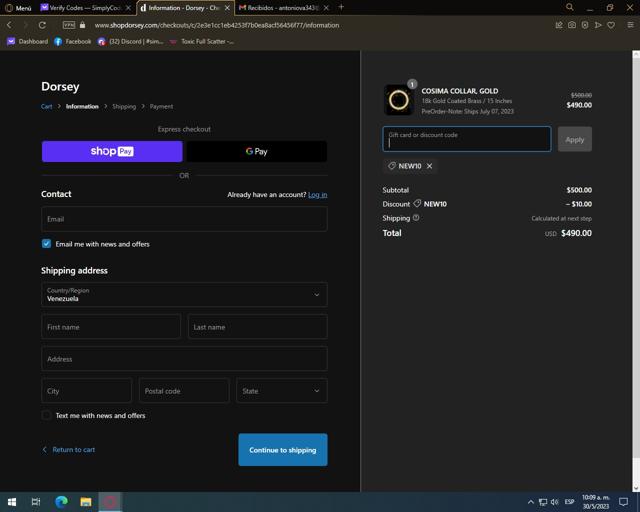
Task: Open Task View in taskbar
Action: (x=36, y=502)
